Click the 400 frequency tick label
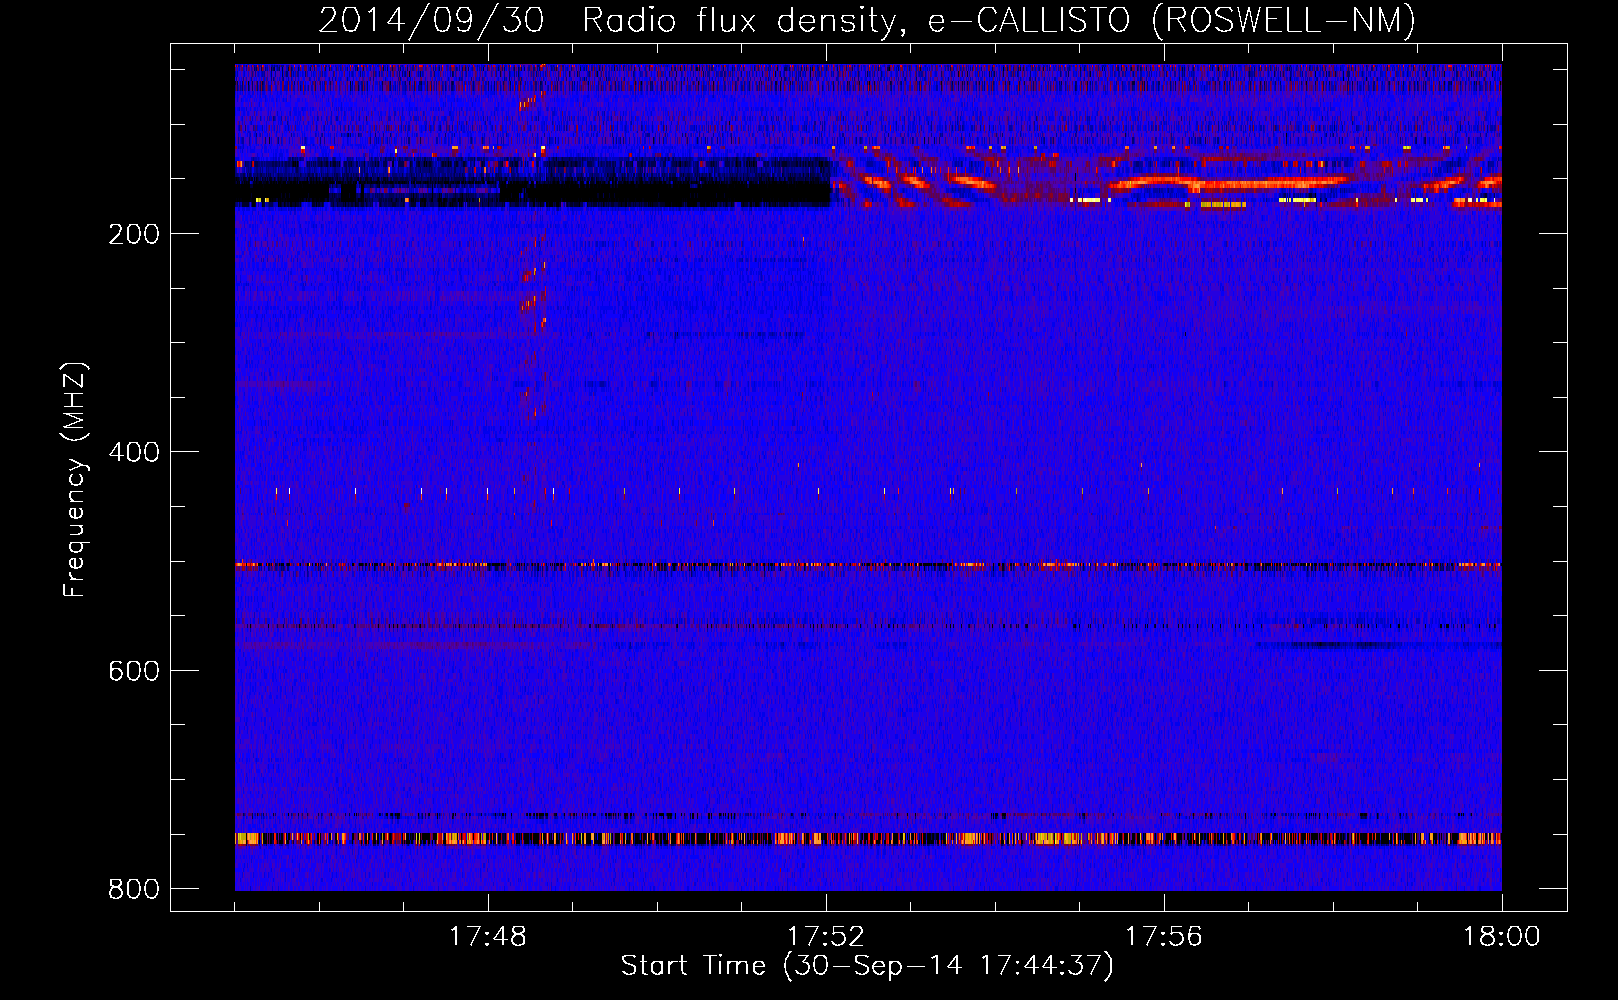1618x1000 pixels. (x=134, y=452)
